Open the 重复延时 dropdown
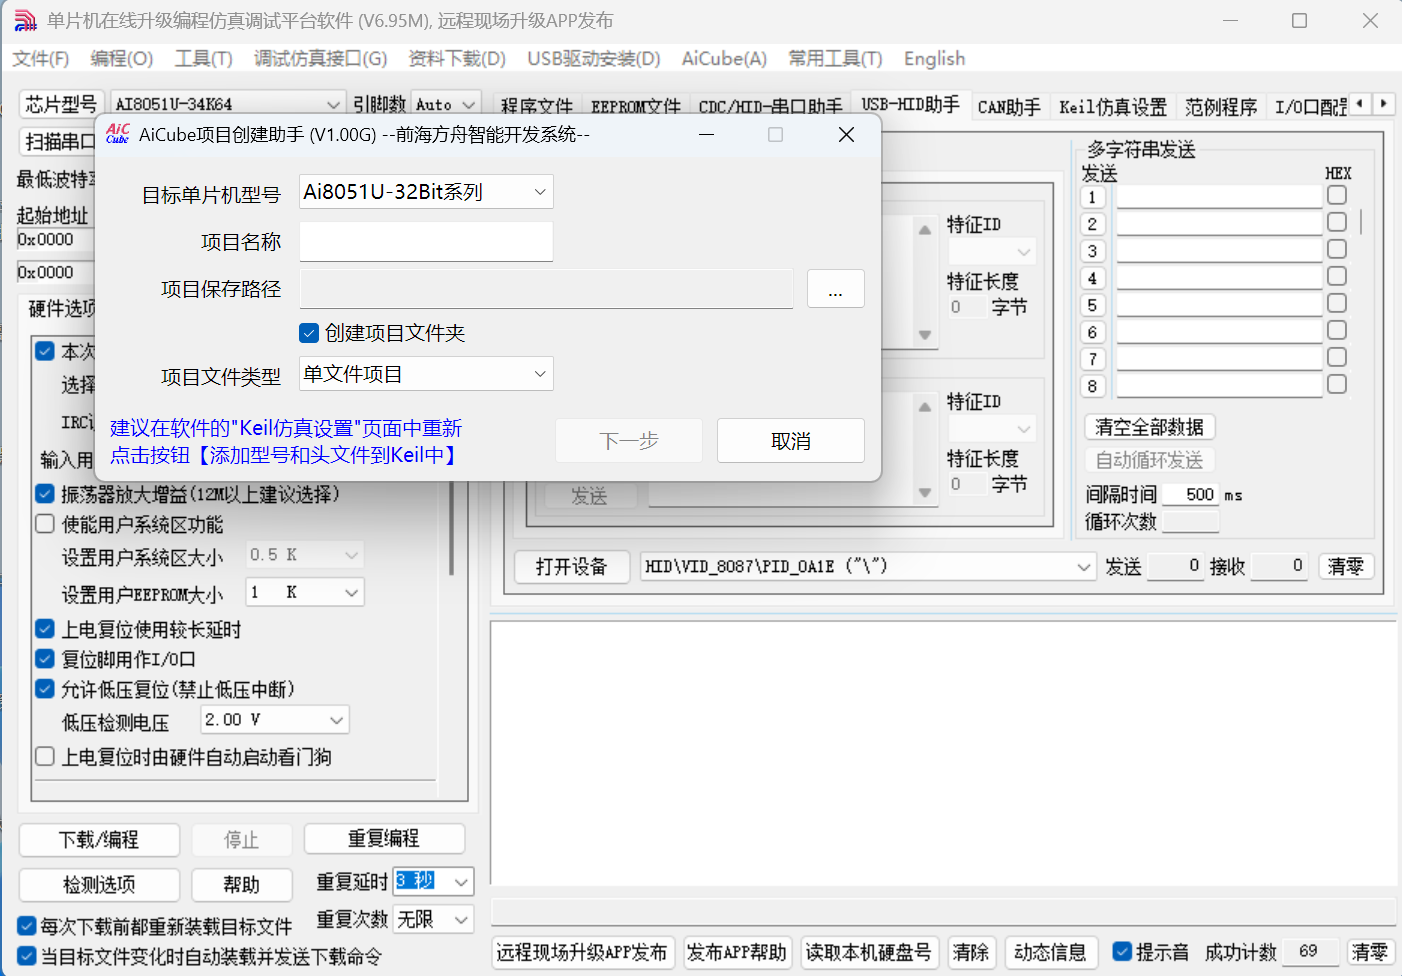Screen dimensions: 1402x976 [x=461, y=882]
